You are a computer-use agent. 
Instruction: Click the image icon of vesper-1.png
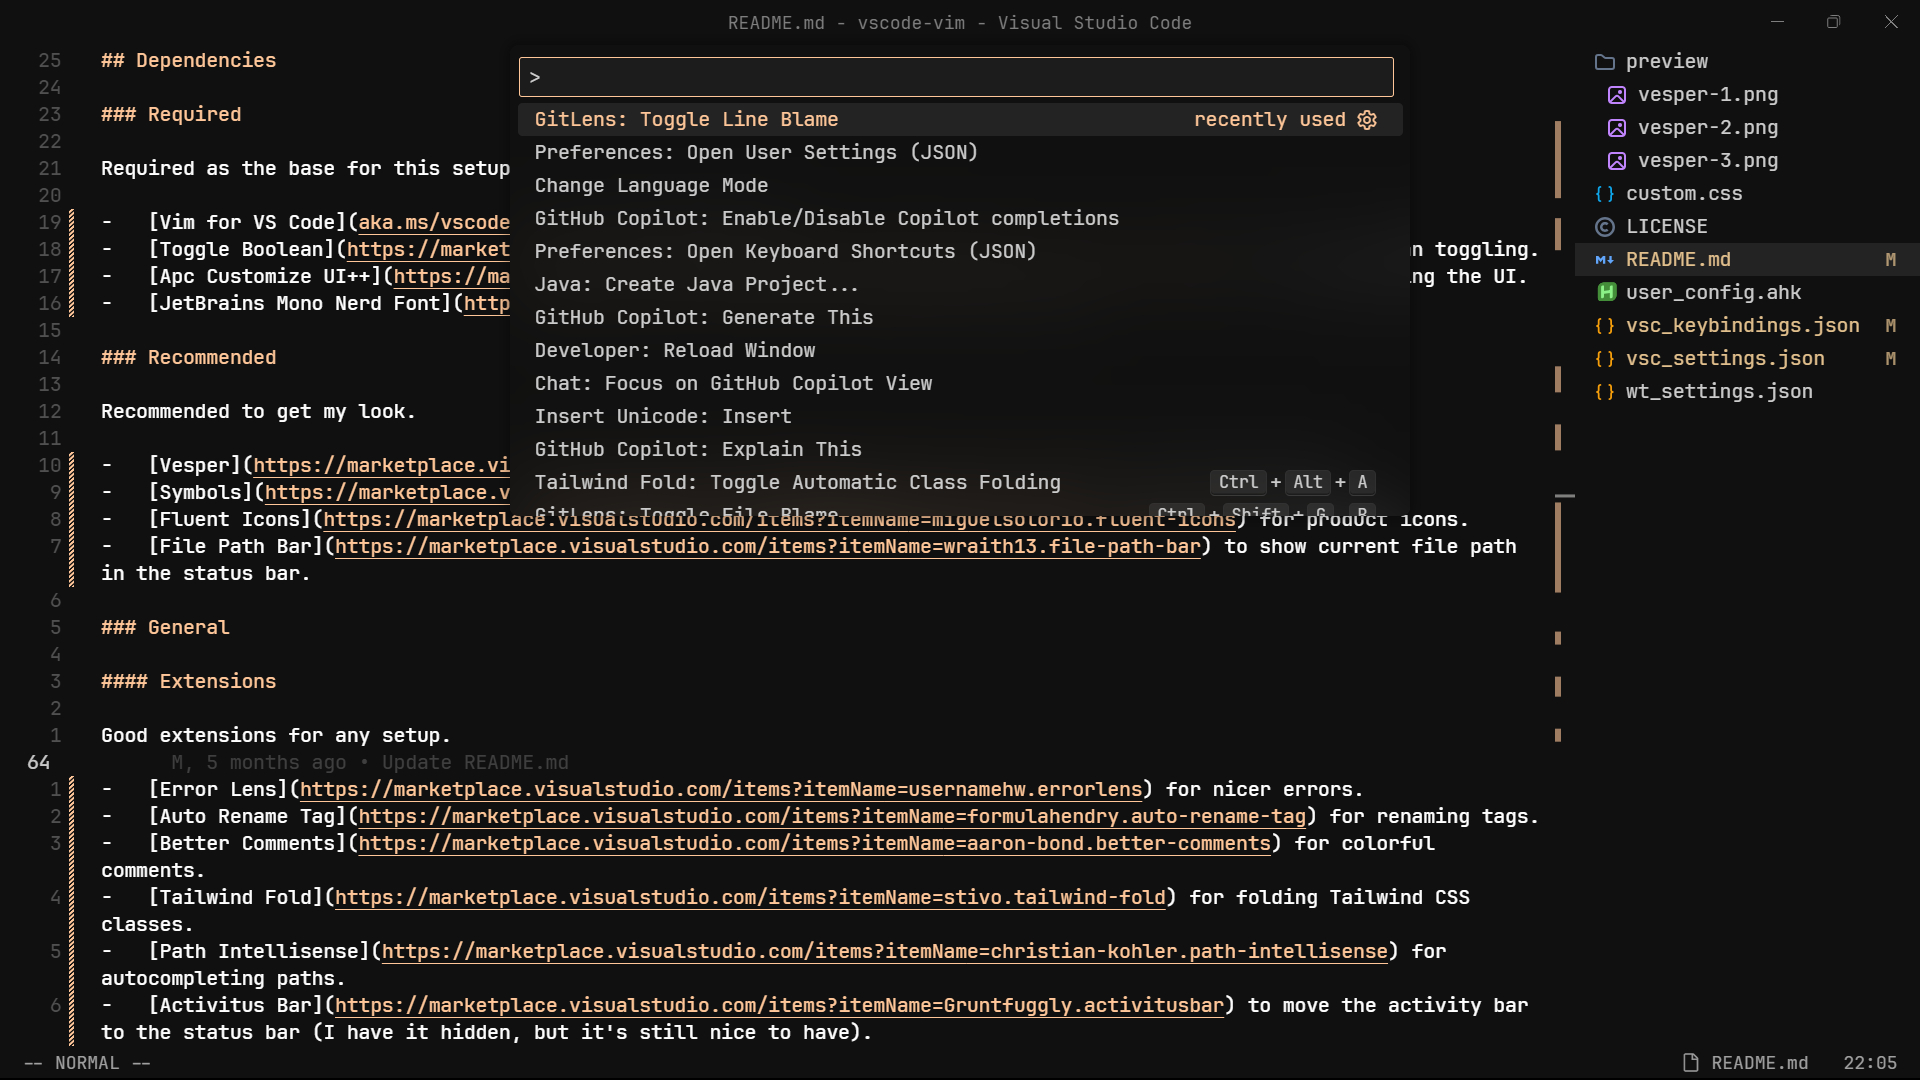click(x=1617, y=95)
